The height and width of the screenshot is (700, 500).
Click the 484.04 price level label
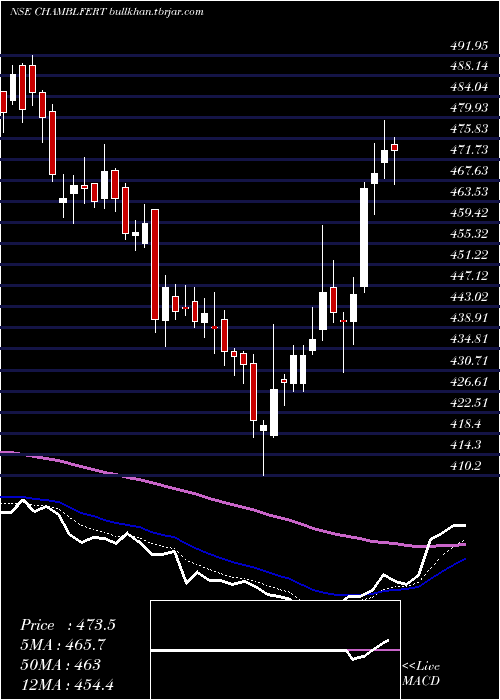468,87
